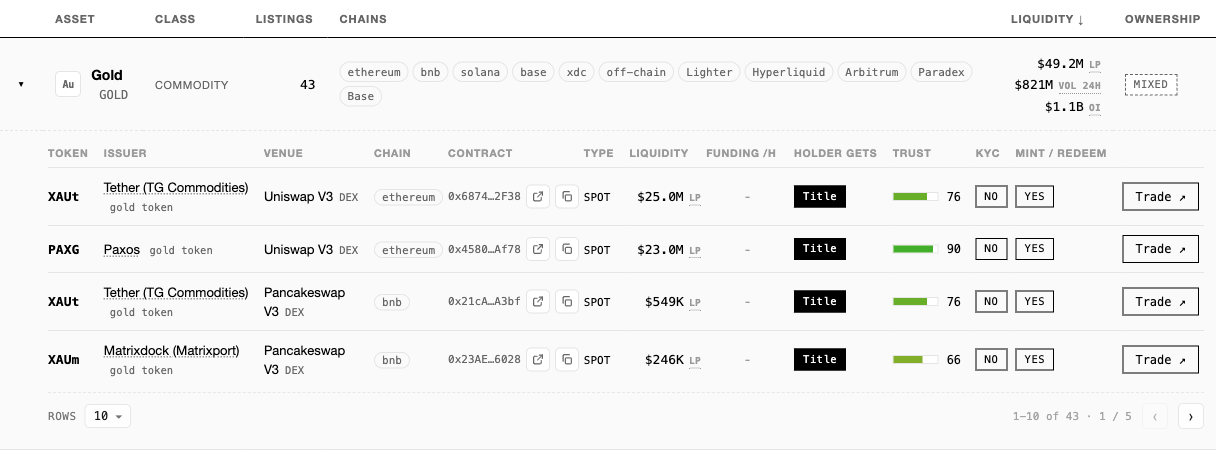
Task: Select the capitalized Base chain tag
Action: pyautogui.click(x=360, y=97)
